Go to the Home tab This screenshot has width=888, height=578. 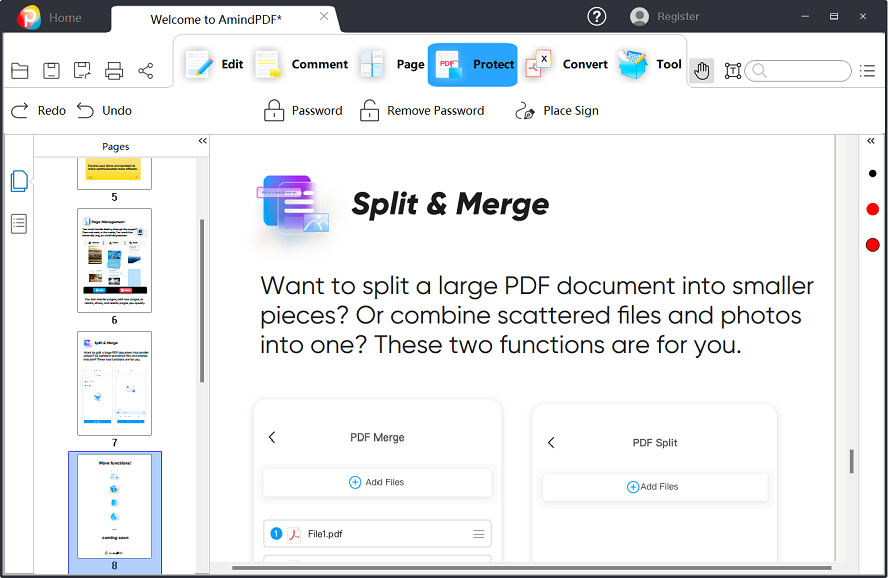coord(64,16)
